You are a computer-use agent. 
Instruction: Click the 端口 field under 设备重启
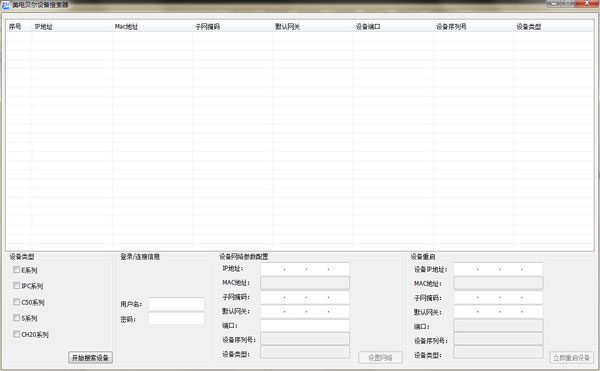tap(498, 326)
